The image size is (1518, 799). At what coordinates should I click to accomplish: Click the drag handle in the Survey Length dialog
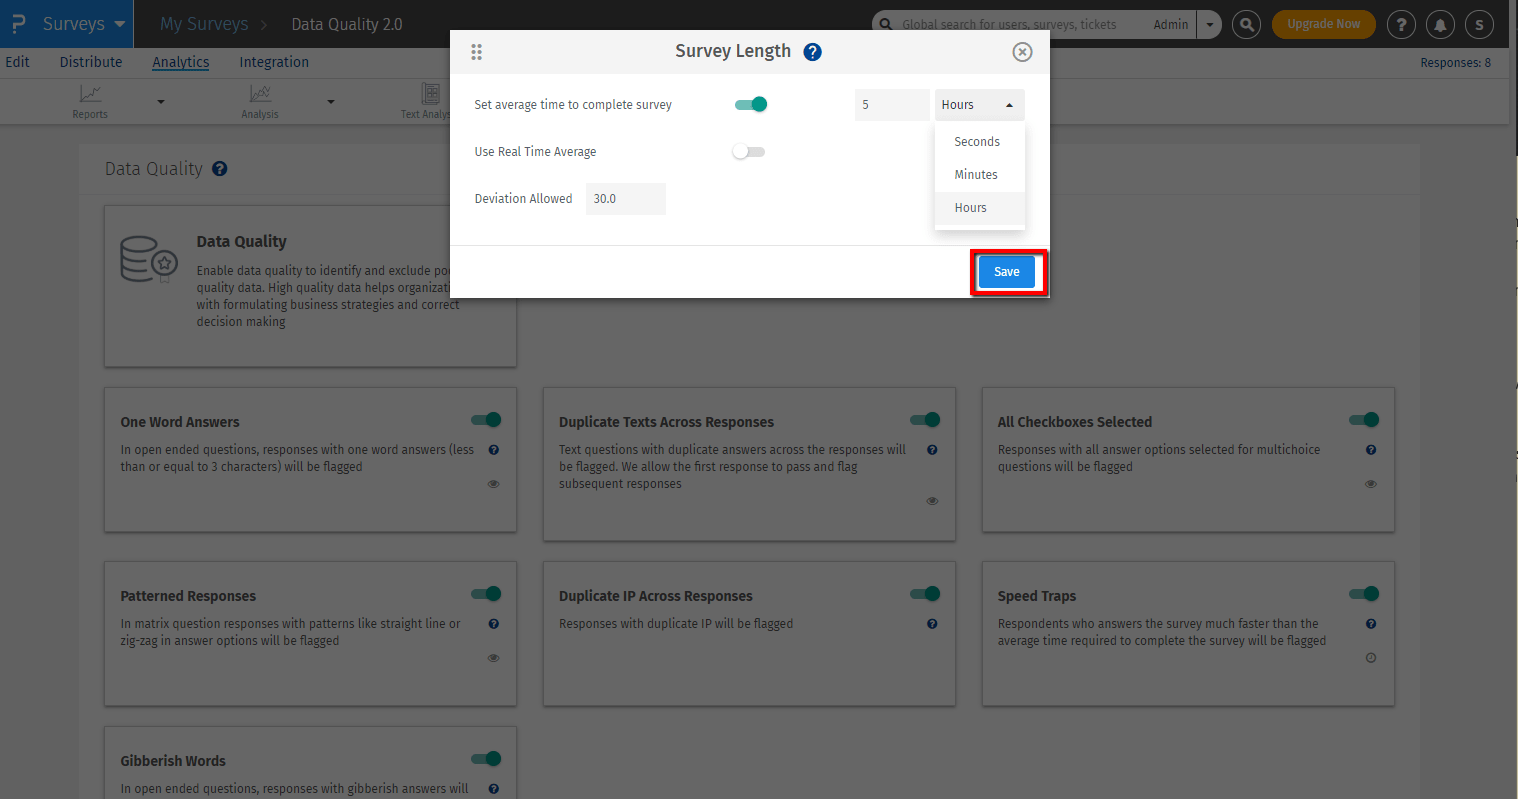pos(477,51)
